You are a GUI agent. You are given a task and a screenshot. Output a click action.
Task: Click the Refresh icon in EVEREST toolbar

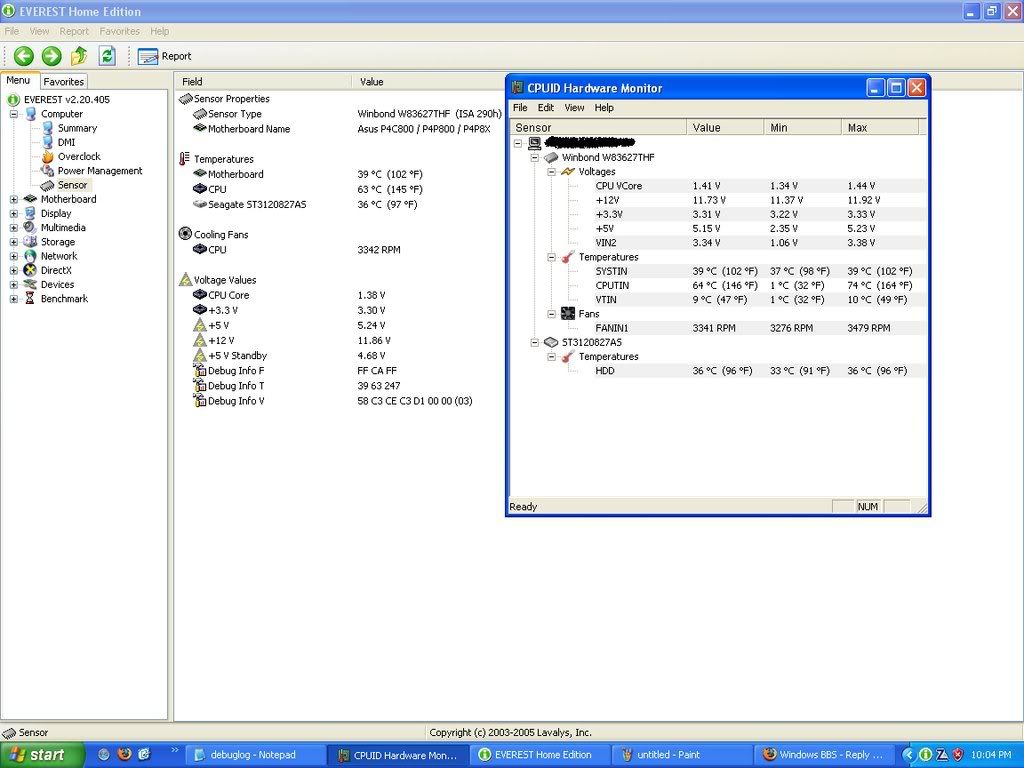pyautogui.click(x=107, y=56)
